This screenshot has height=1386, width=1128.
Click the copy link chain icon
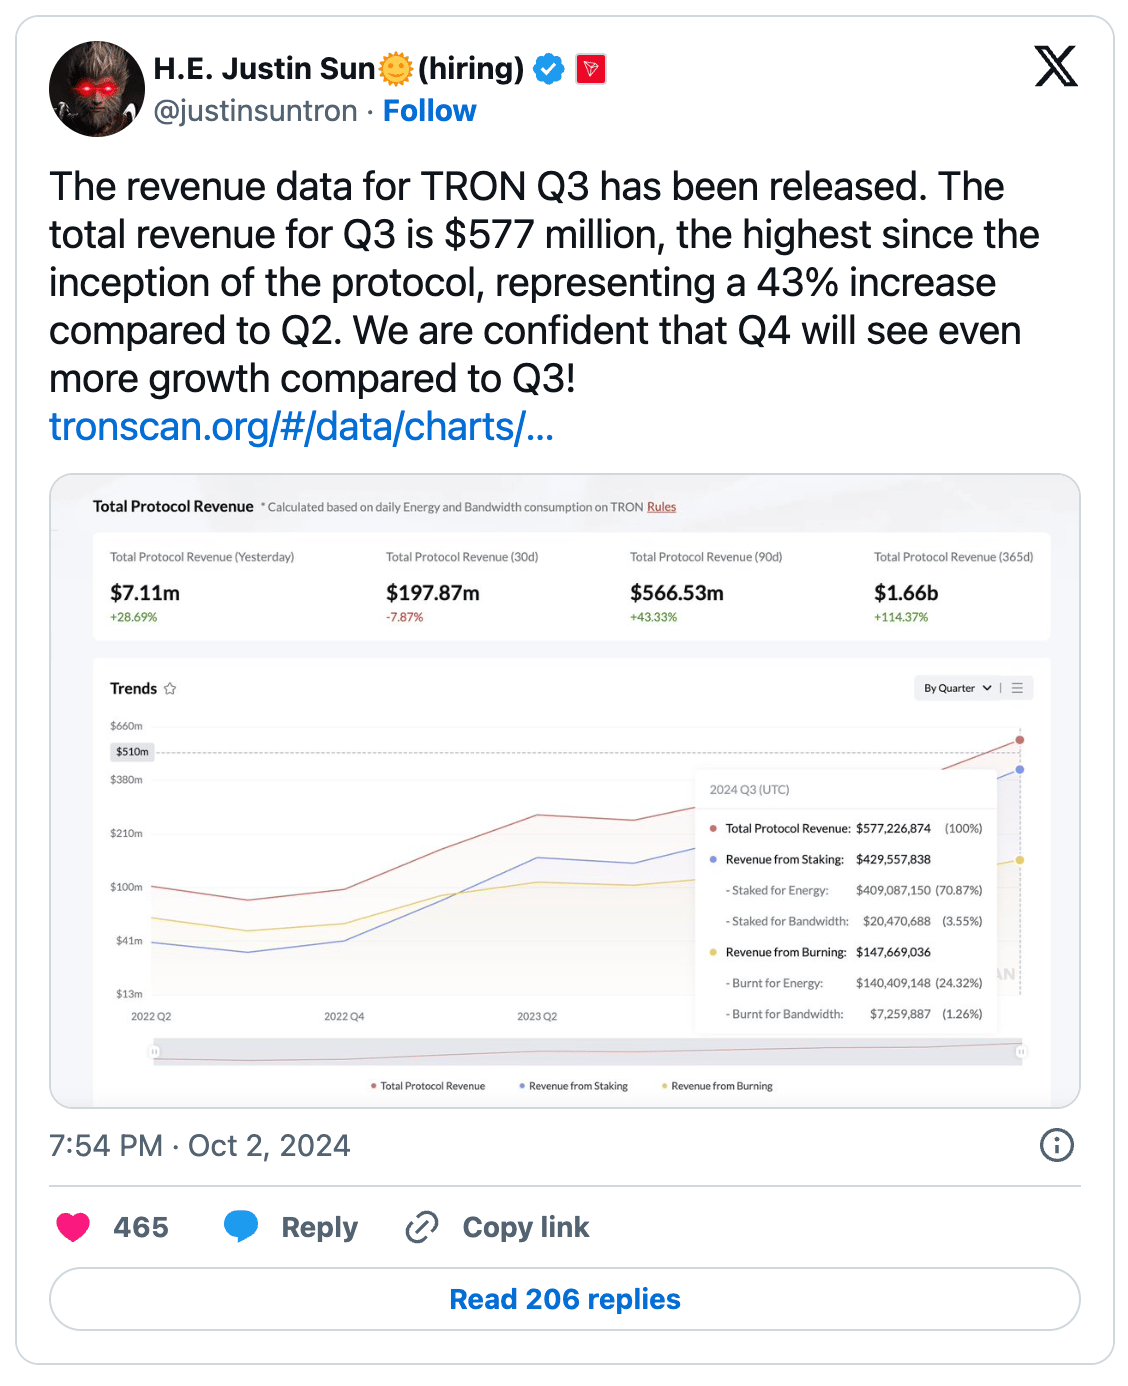click(x=422, y=1227)
